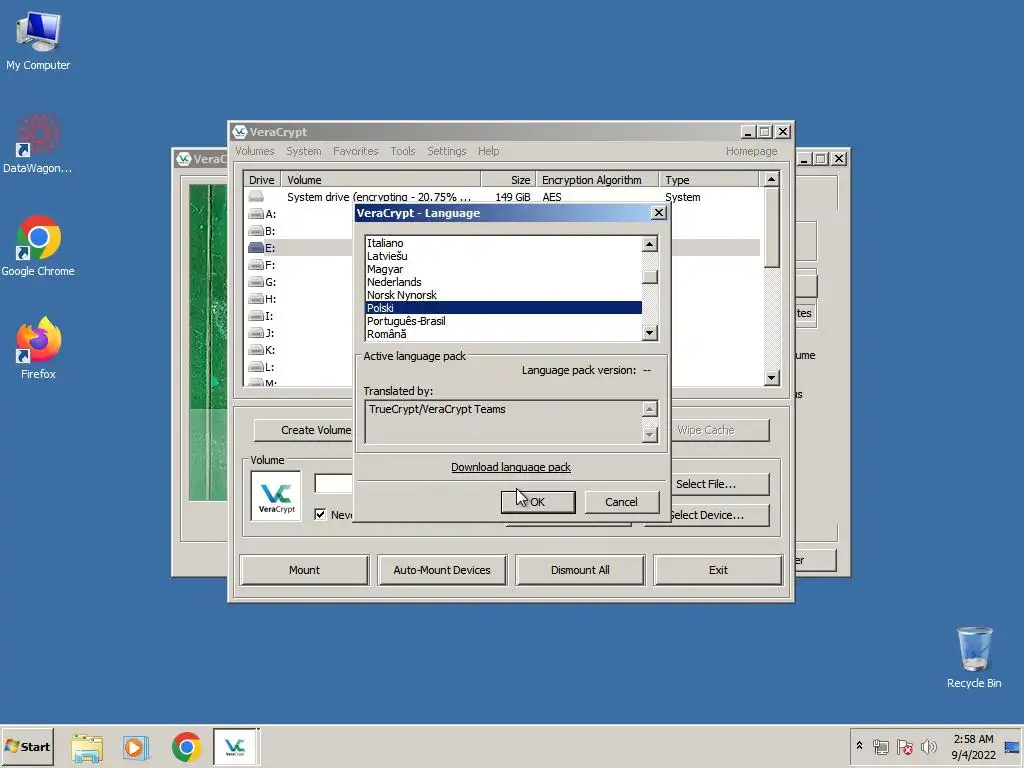Screen dimensions: 1024x768
Task: Open Action Center flag tray icon
Action: (904, 746)
